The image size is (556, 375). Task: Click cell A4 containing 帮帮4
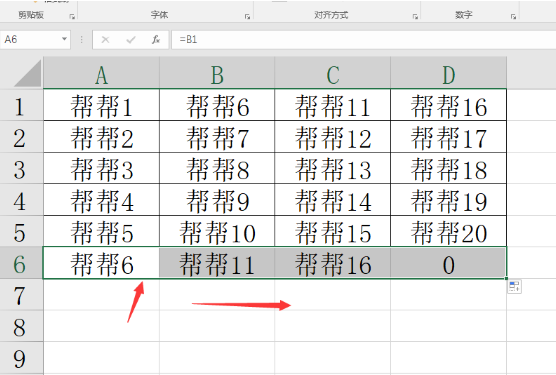pyautogui.click(x=101, y=200)
